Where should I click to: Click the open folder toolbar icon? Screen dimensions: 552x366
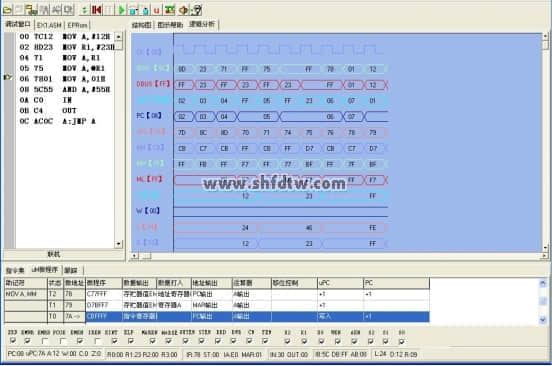(x=7, y=10)
